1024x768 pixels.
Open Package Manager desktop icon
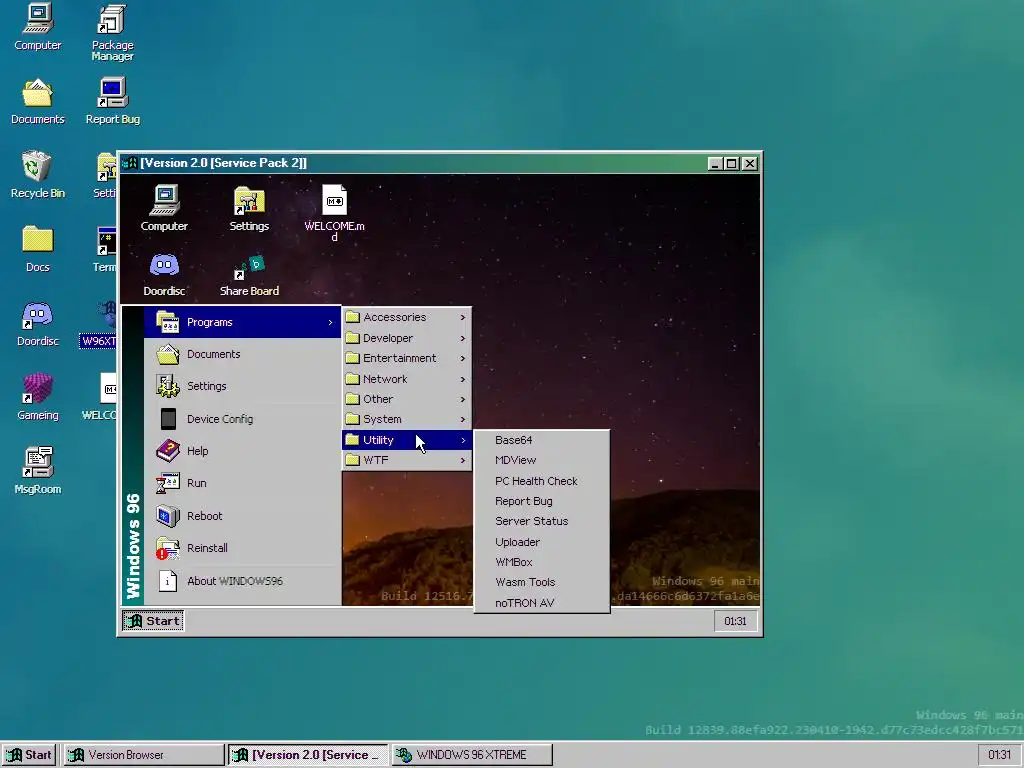112,33
